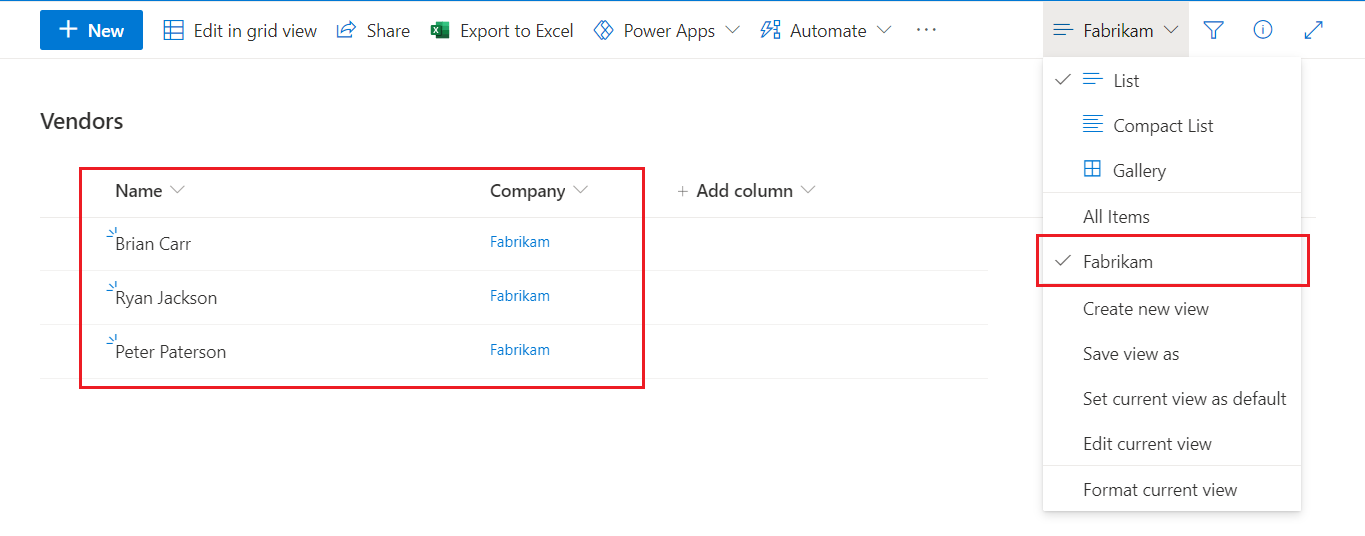Click the blue New button
Screen dimensions: 1365x536
(91, 30)
